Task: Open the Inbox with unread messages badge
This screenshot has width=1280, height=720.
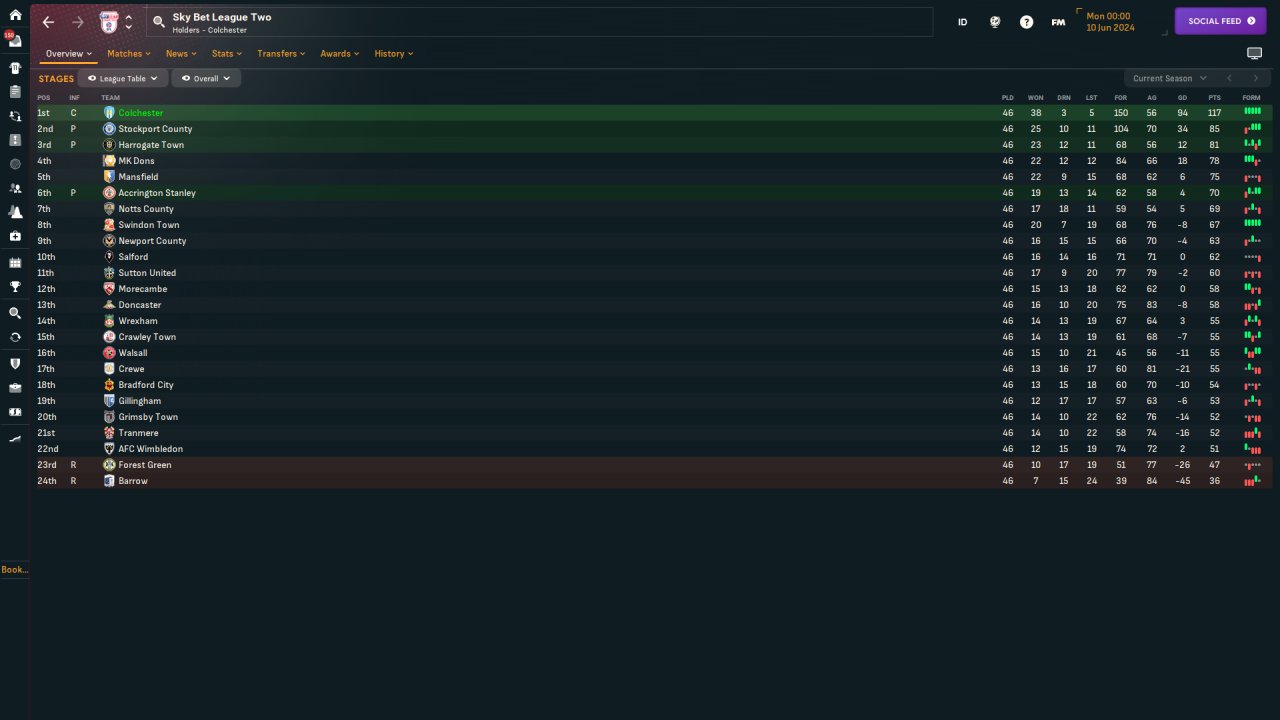Action: click(x=15, y=40)
